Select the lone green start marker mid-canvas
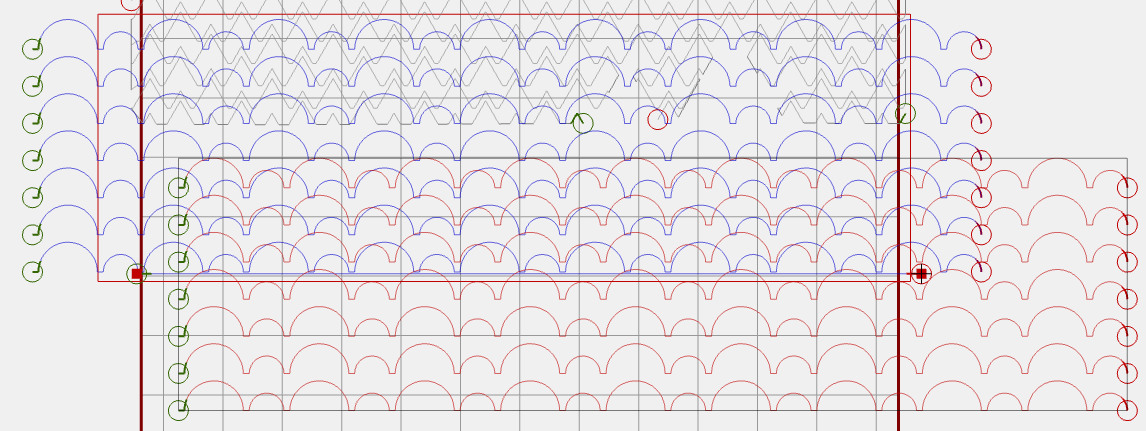1146x431 pixels. (582, 123)
